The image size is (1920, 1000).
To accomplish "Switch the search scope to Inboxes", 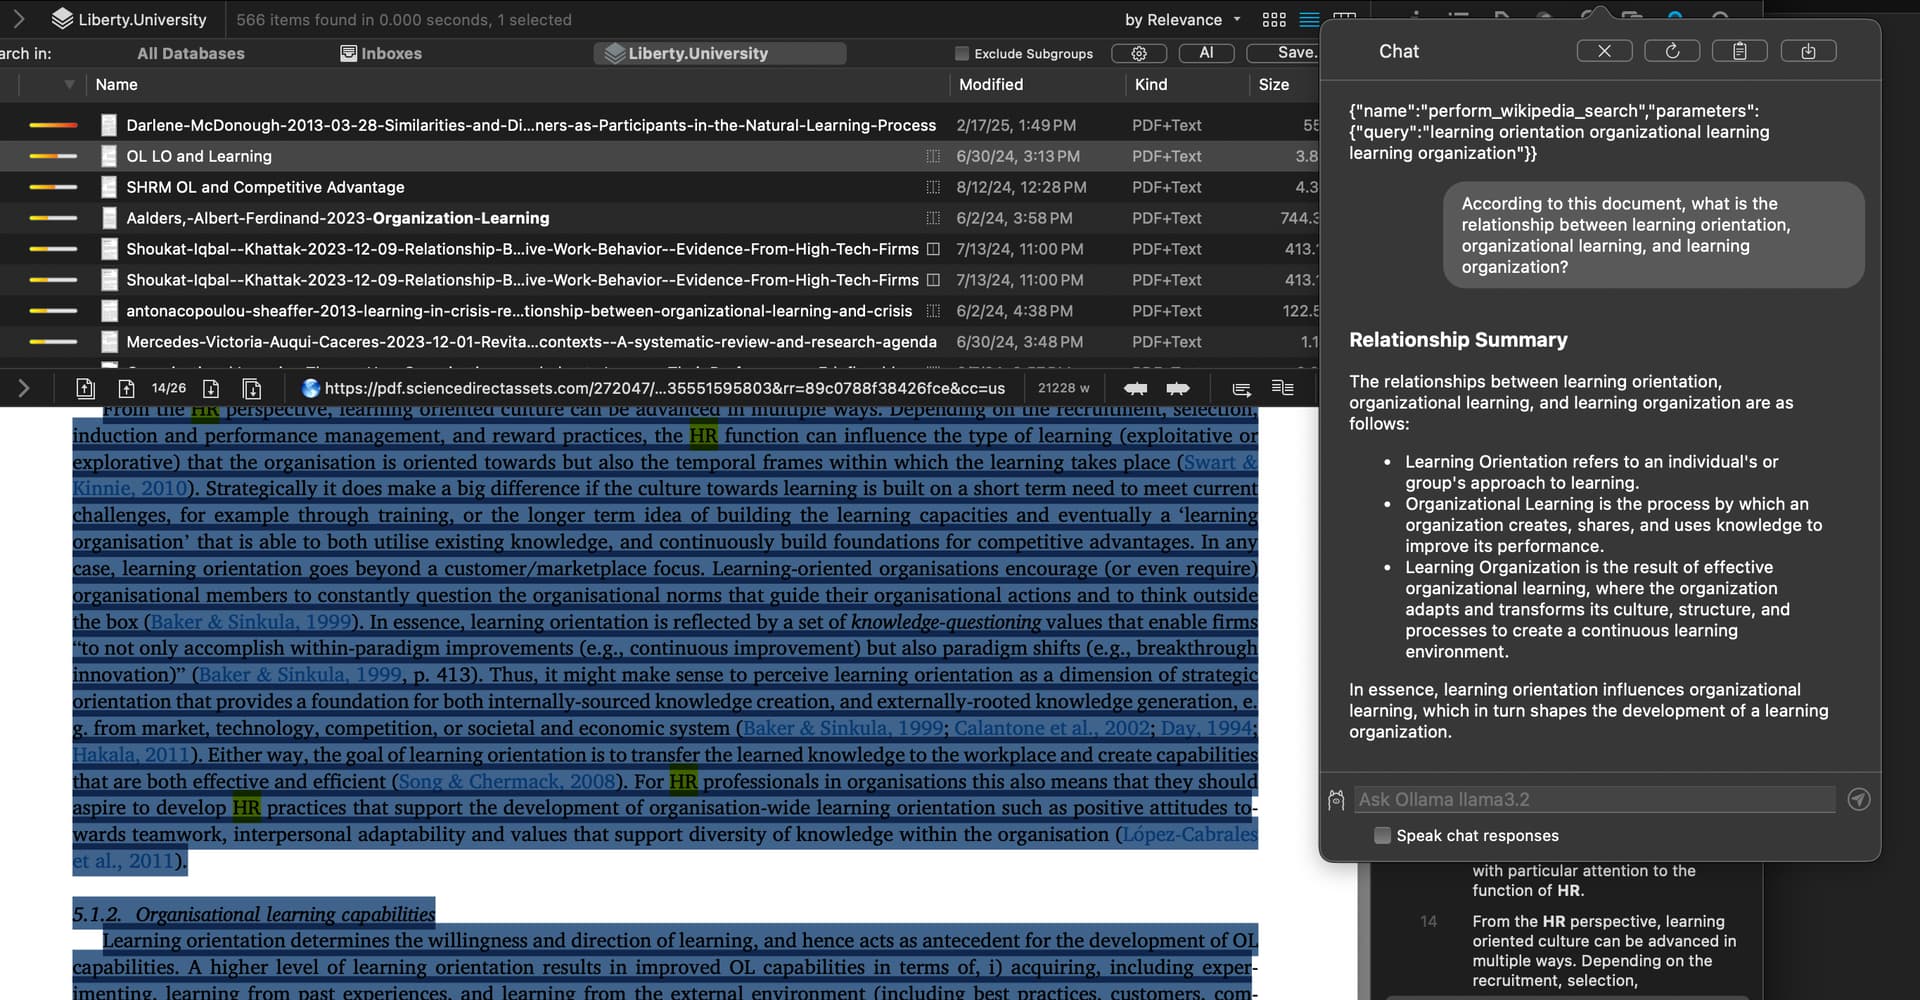I will pos(381,53).
